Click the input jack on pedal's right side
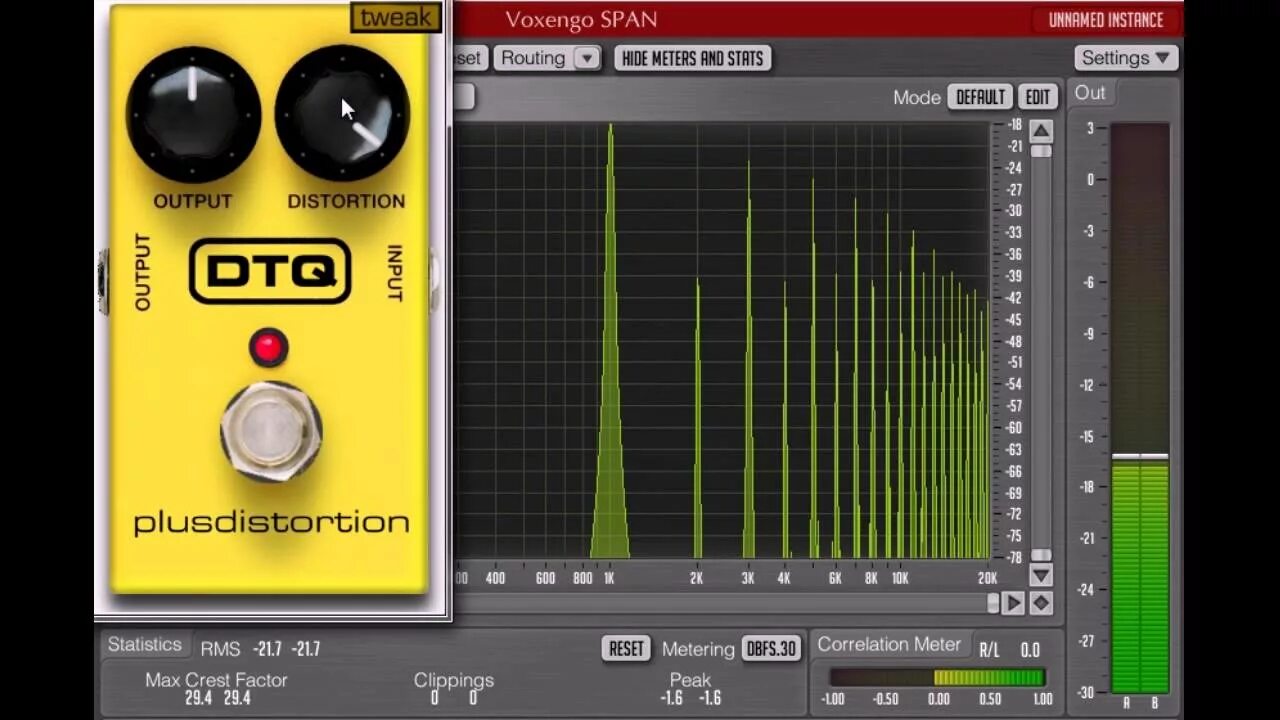The image size is (1280, 720). tap(434, 280)
